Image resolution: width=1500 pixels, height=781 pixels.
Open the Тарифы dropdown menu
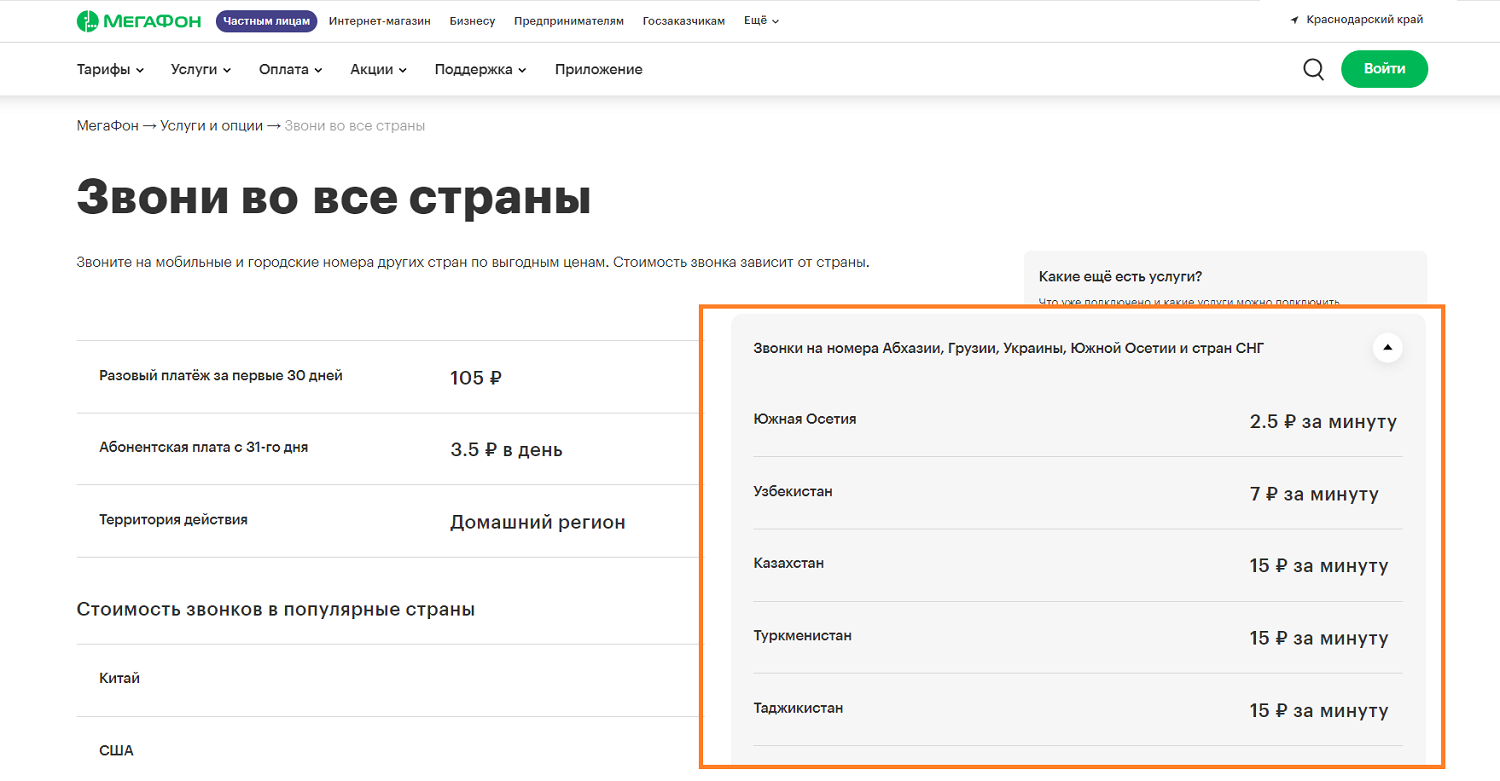110,69
